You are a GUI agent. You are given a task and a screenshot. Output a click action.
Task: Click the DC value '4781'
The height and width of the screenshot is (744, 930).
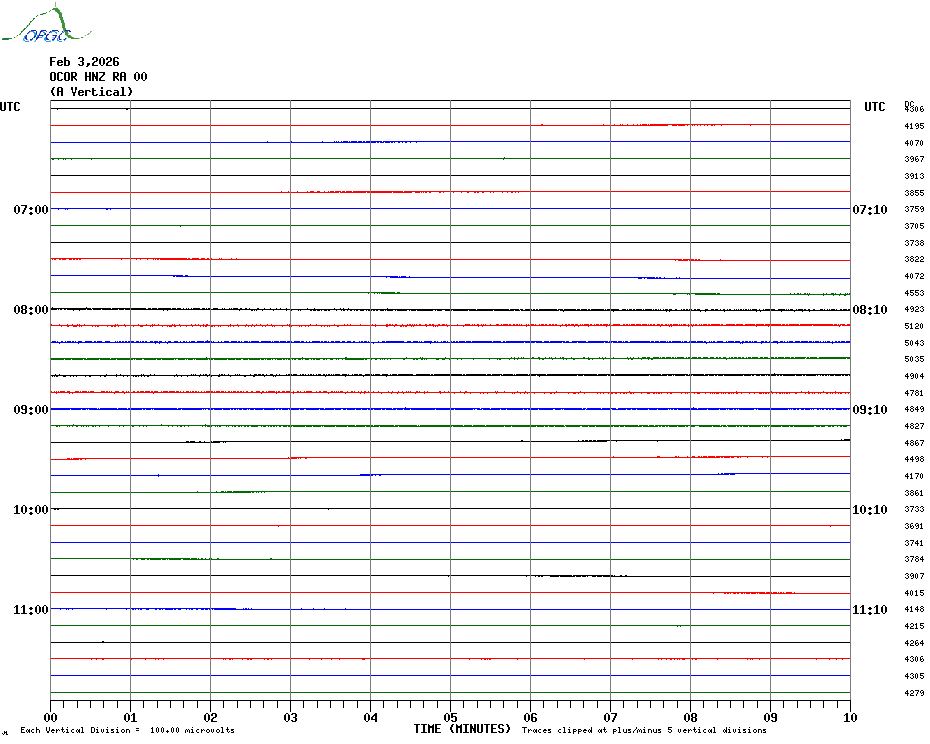pyautogui.click(x=914, y=393)
